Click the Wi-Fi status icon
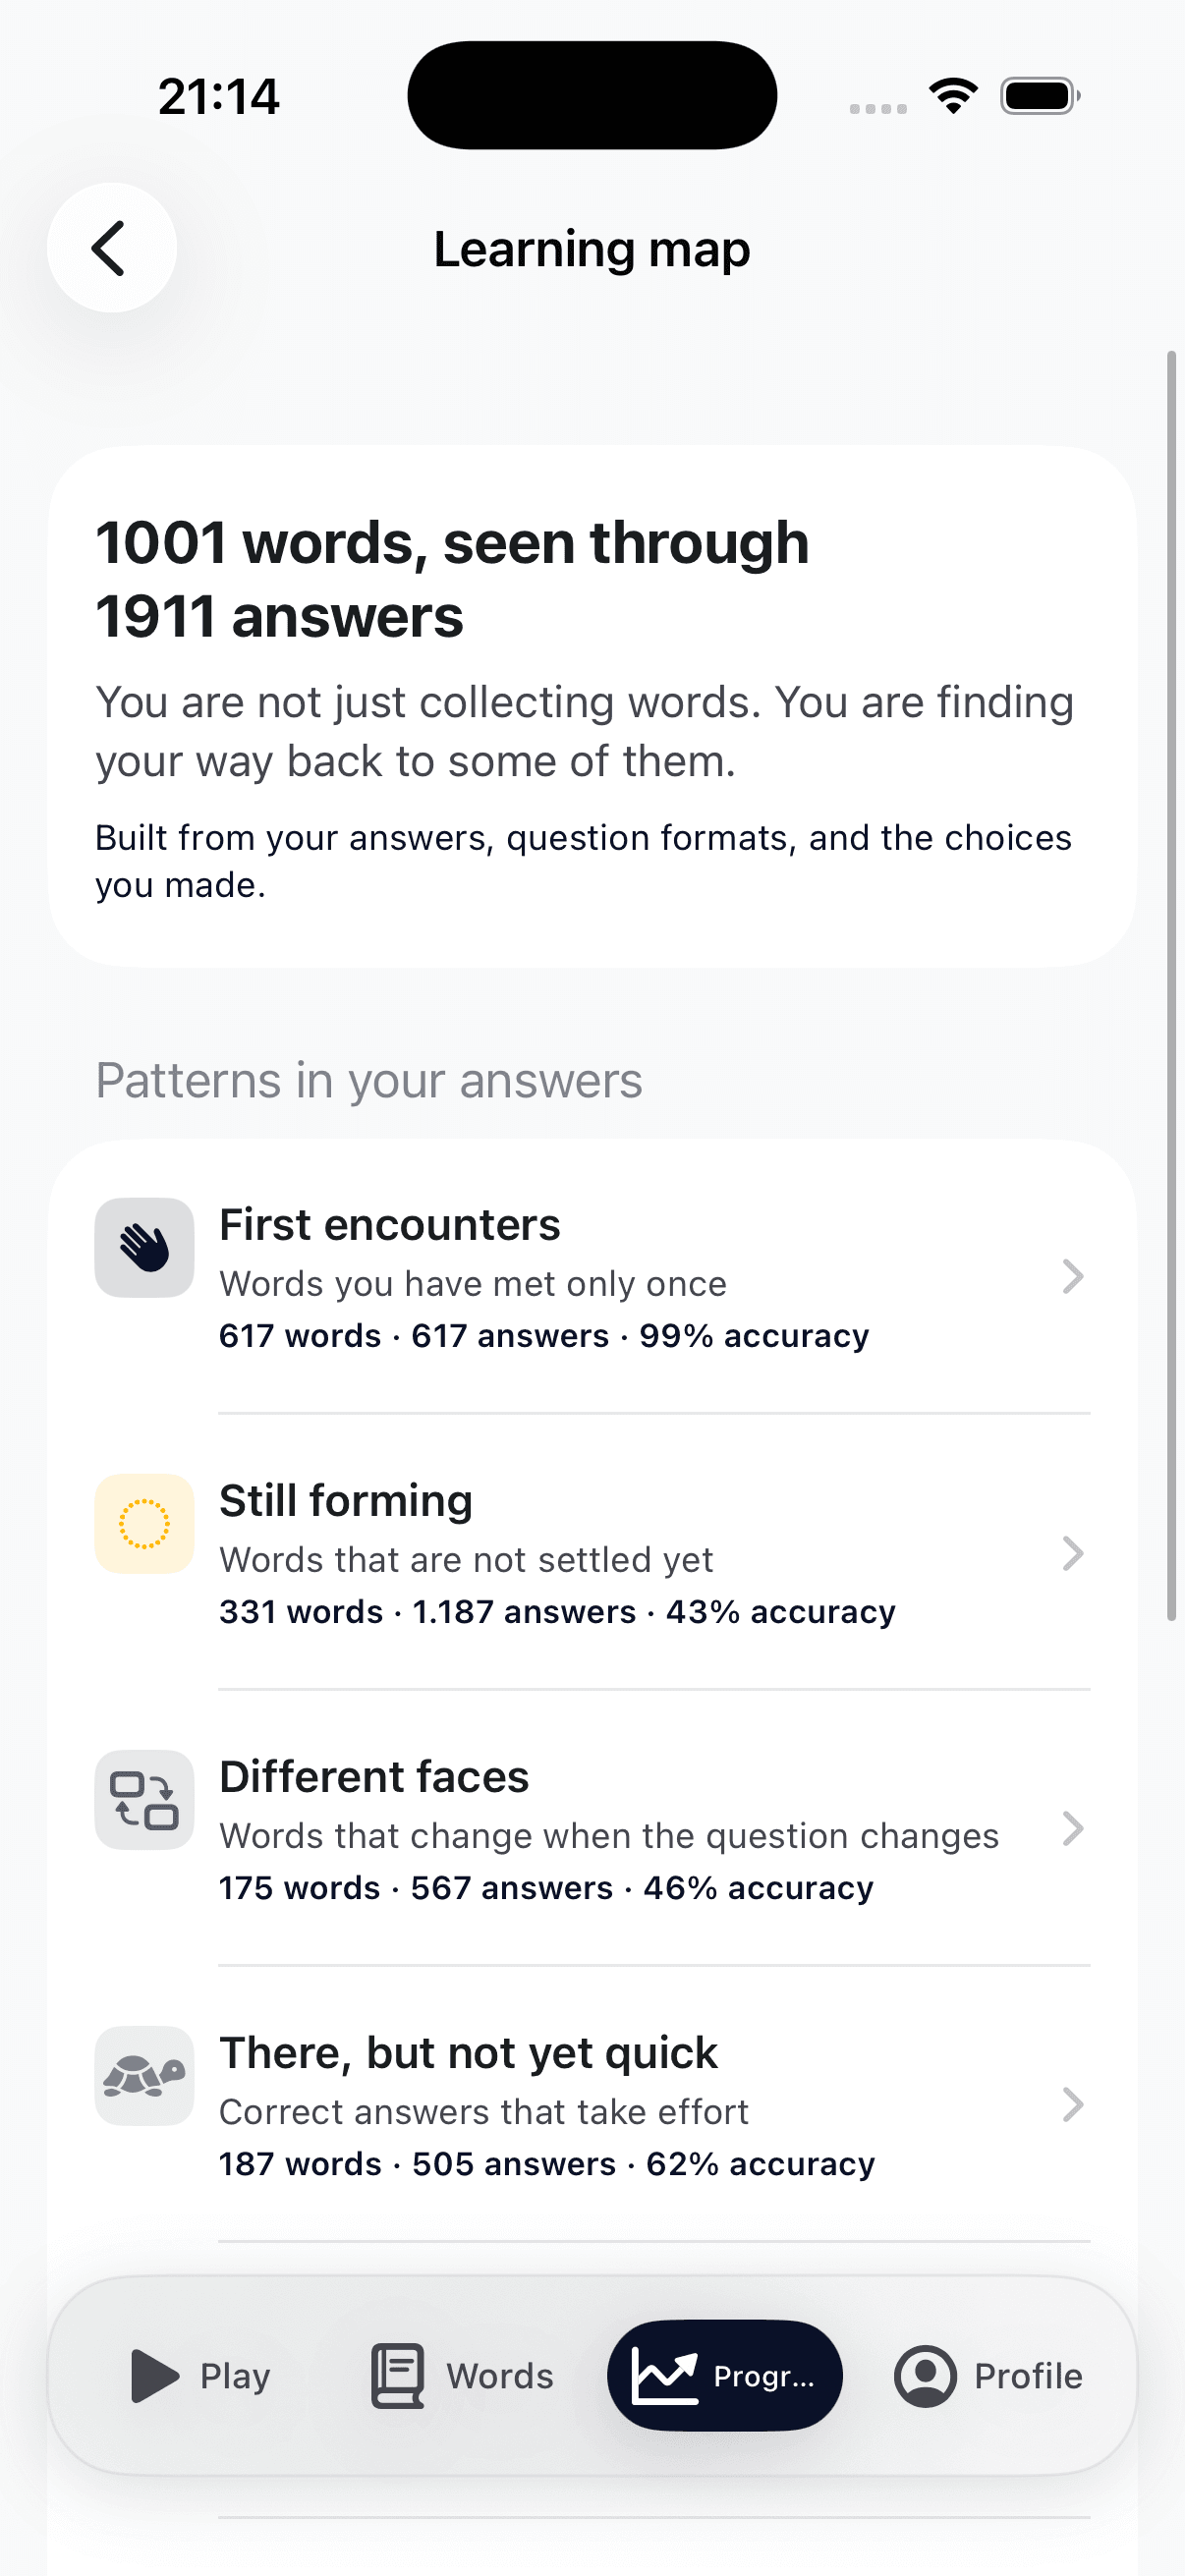 point(953,96)
